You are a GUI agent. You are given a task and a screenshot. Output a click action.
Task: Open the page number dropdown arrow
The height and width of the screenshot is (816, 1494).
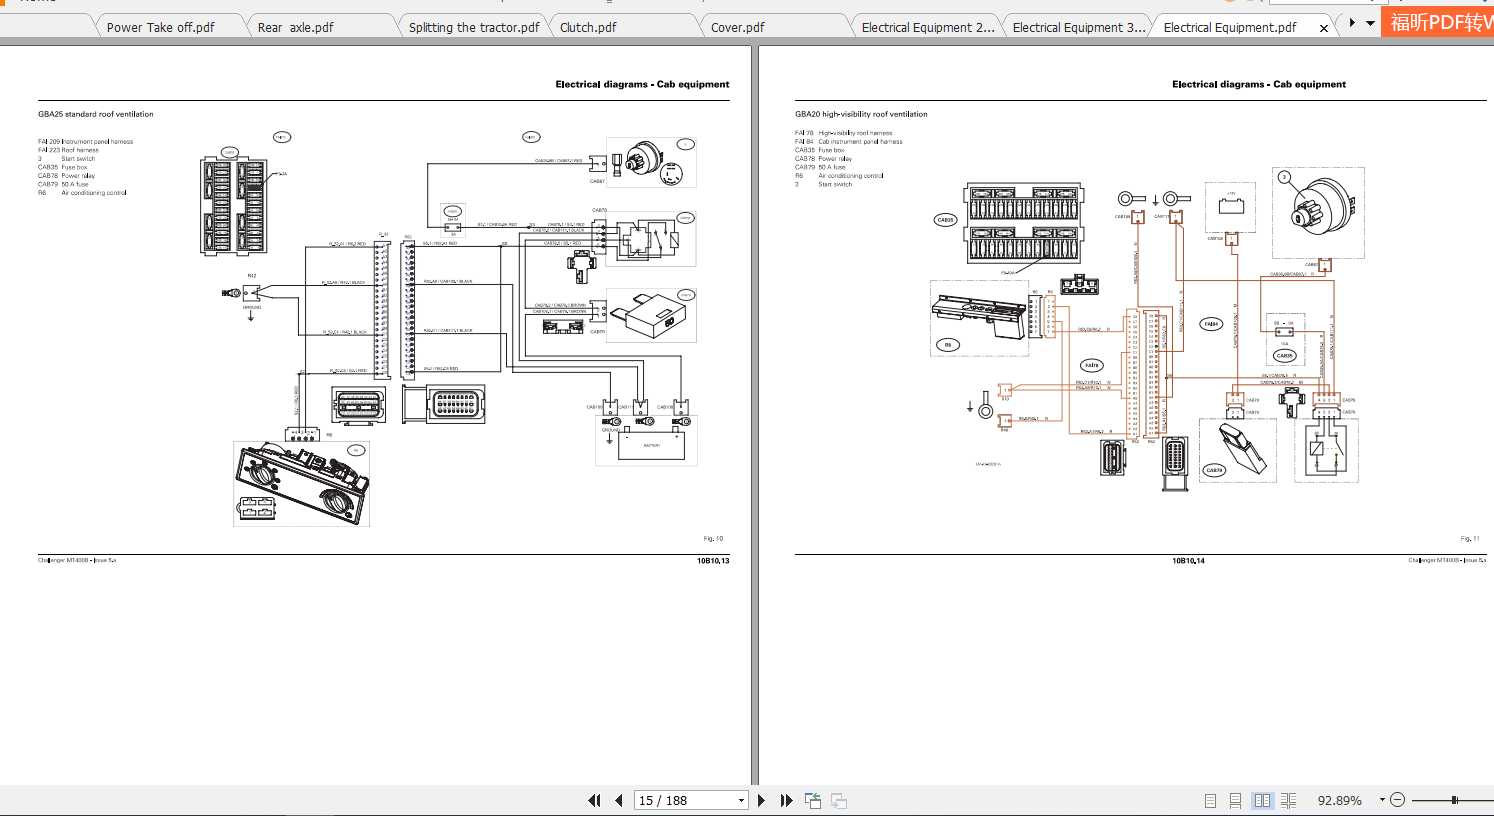click(x=741, y=800)
